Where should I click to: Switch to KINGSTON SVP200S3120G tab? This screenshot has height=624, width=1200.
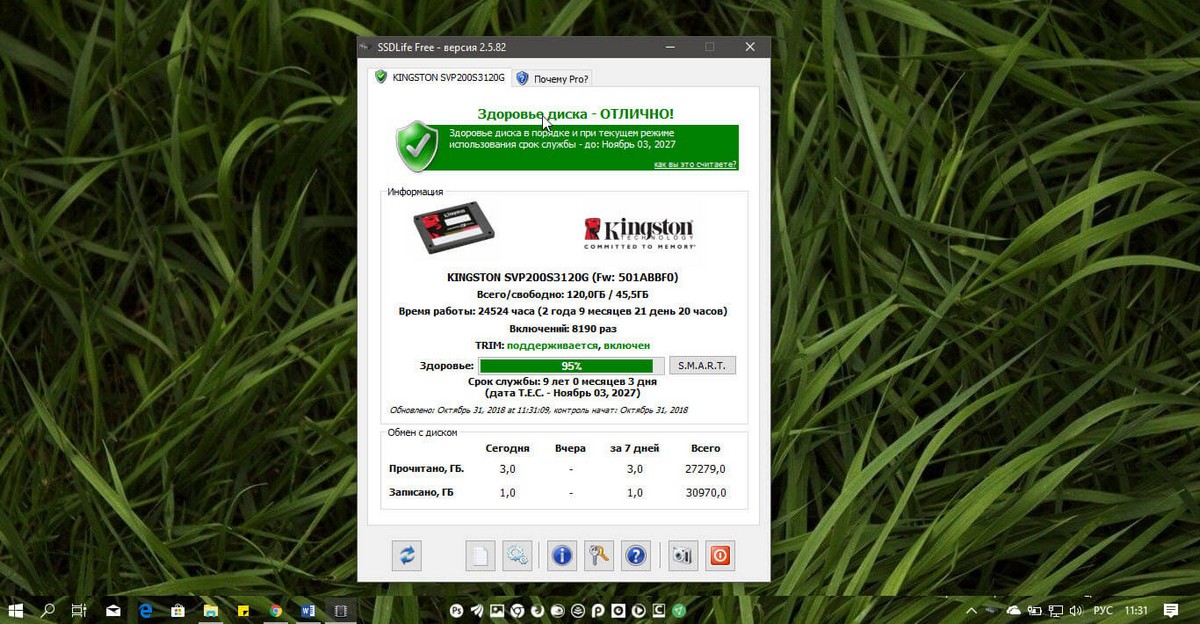439,77
